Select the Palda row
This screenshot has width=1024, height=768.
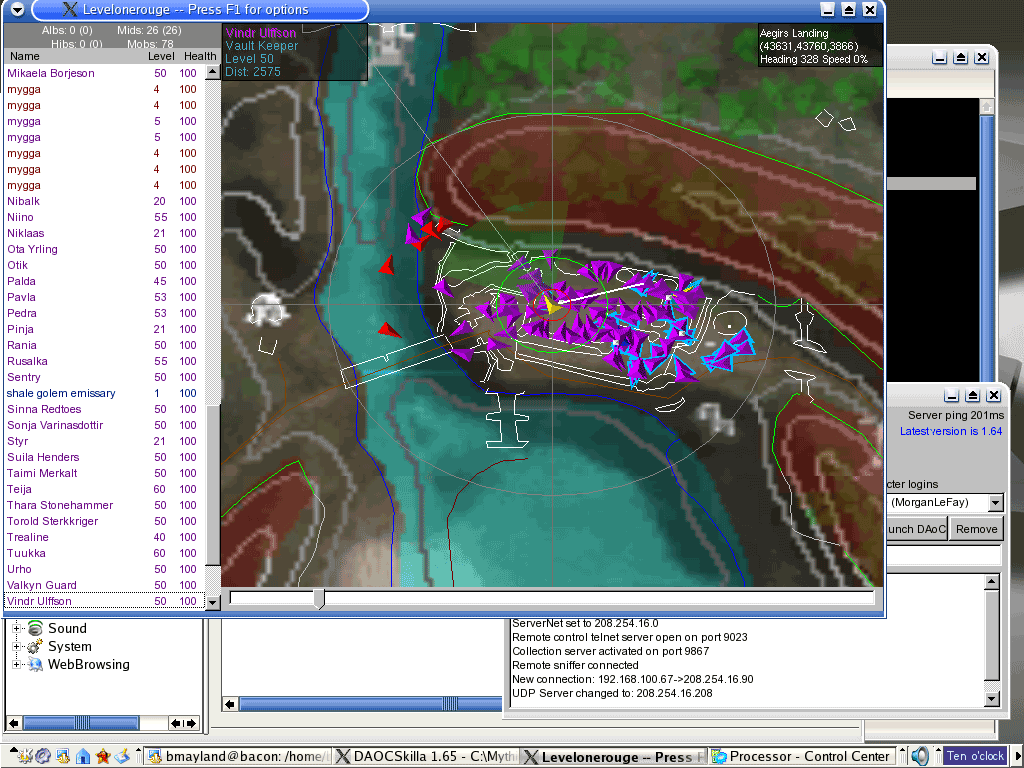click(104, 281)
